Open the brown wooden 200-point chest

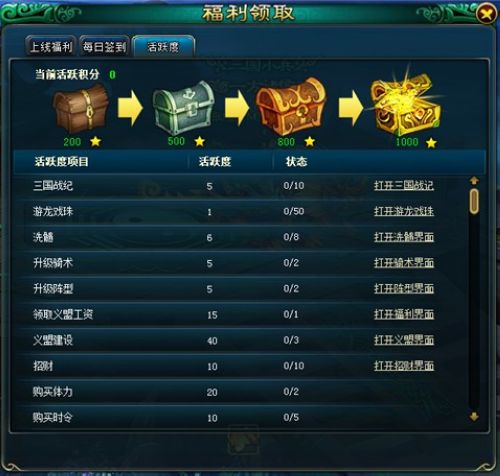(81, 109)
